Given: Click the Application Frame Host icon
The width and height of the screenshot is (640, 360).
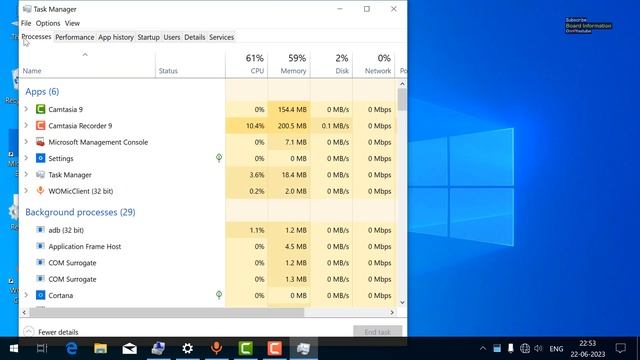Looking at the screenshot, I should tap(40, 246).
